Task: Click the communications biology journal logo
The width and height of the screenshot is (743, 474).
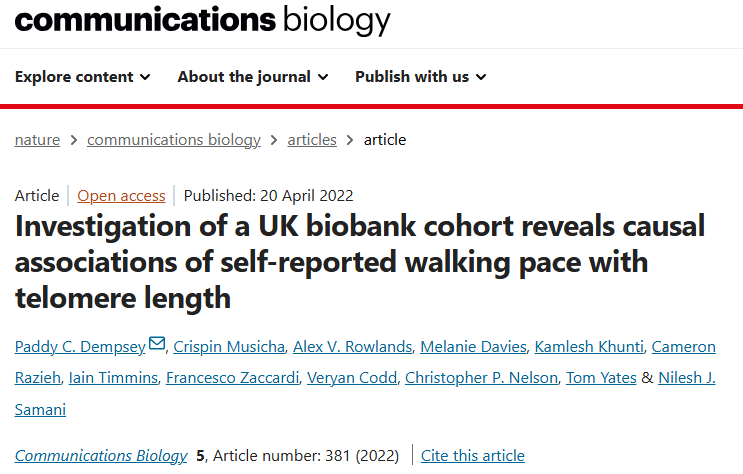Action: 202,19
